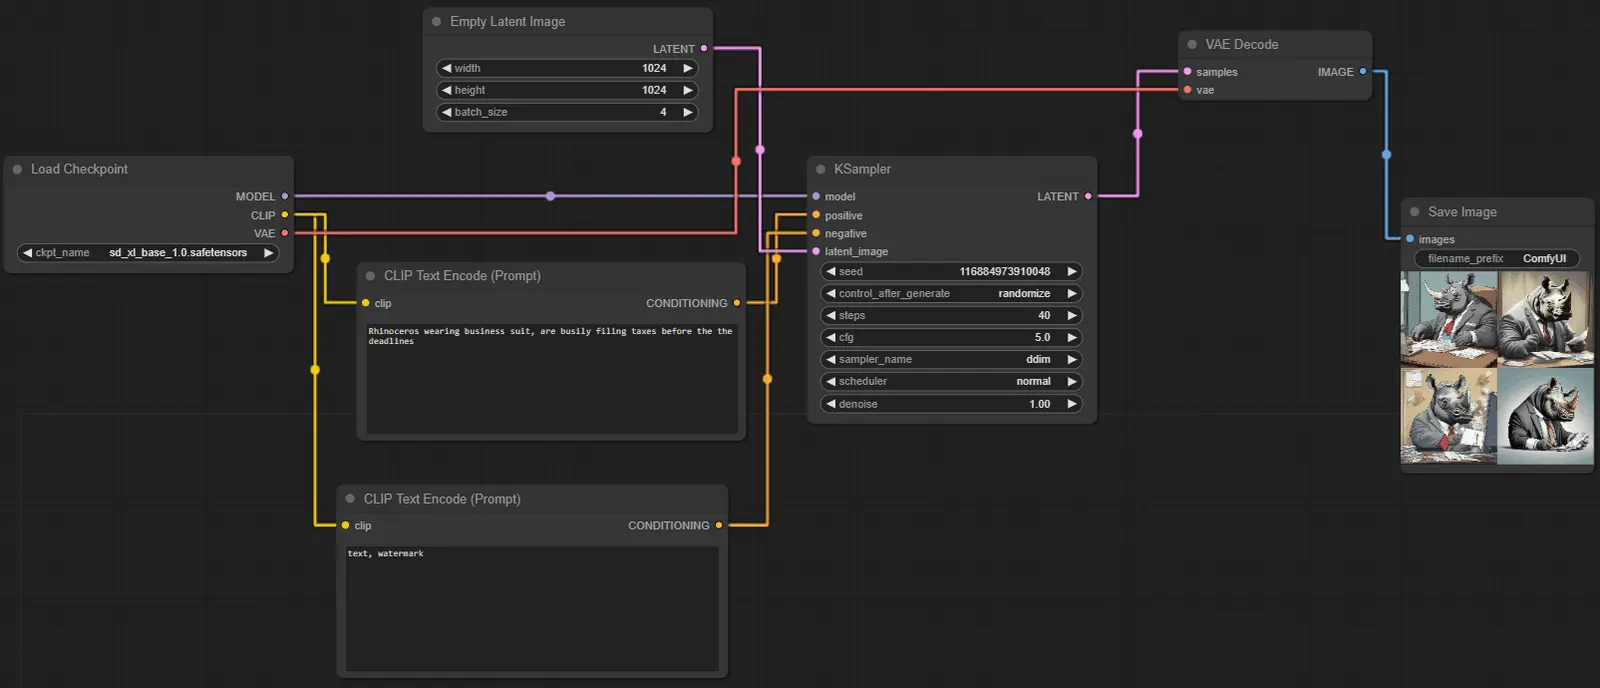
Task: Open the sampler_name dropdown showing ddim
Action: [x=951, y=359]
